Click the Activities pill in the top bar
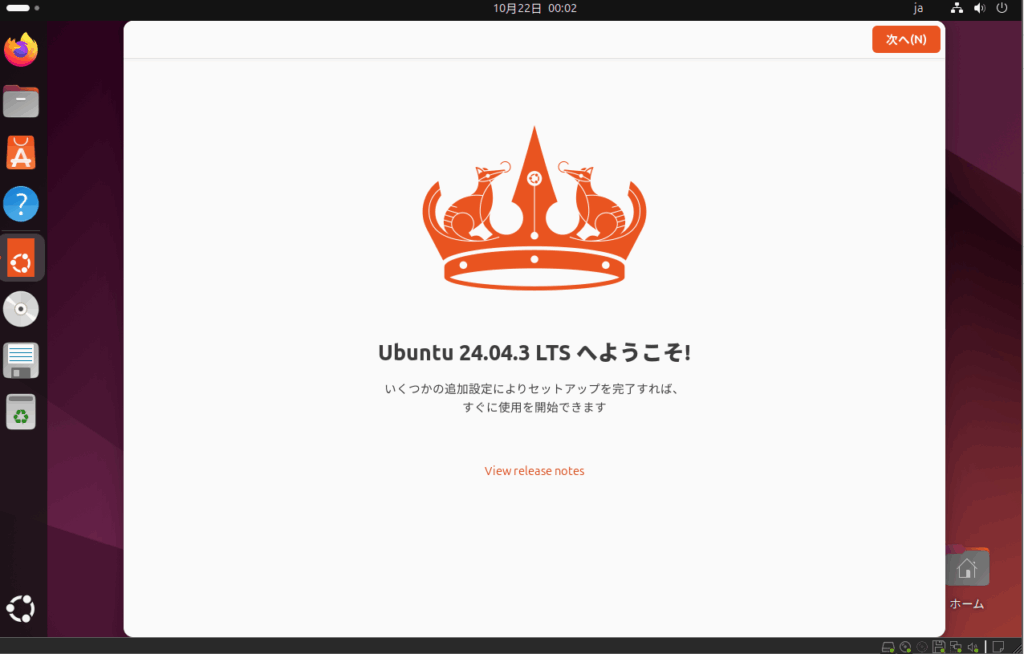1024x654 pixels. 19,8
